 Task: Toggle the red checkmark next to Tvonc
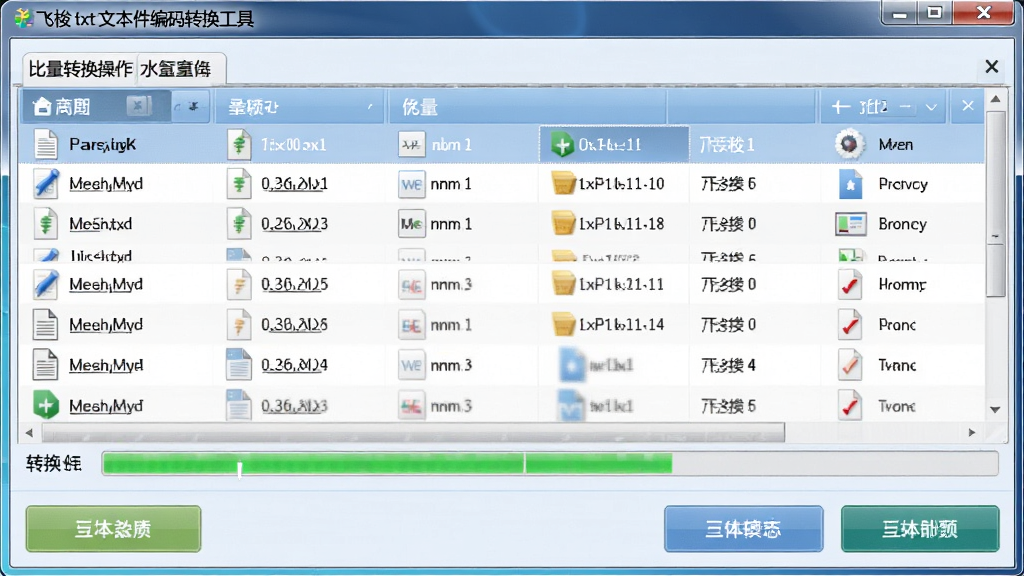point(850,406)
